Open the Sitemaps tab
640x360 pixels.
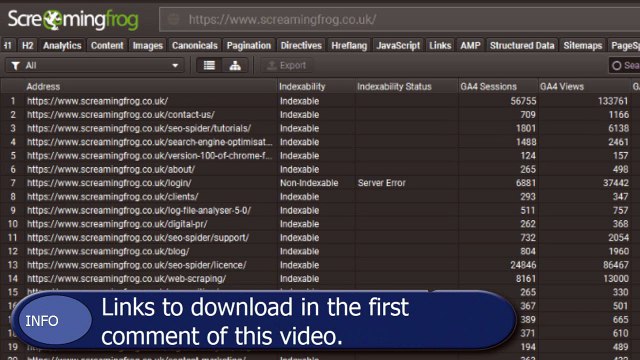(582, 45)
